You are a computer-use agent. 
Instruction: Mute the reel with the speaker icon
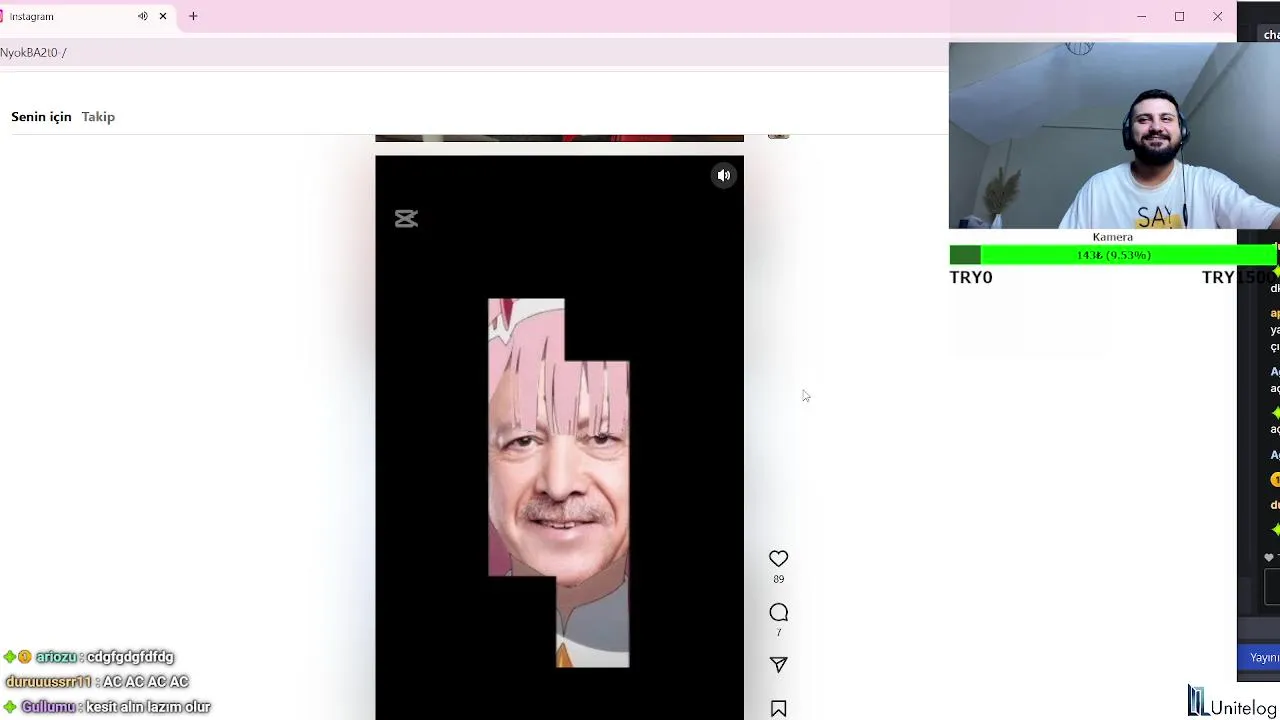tap(724, 176)
